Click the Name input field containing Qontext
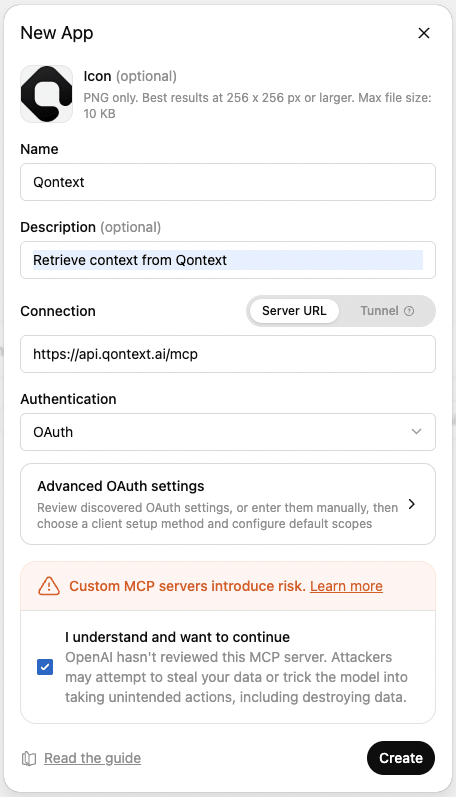The width and height of the screenshot is (456, 797). tap(228, 182)
